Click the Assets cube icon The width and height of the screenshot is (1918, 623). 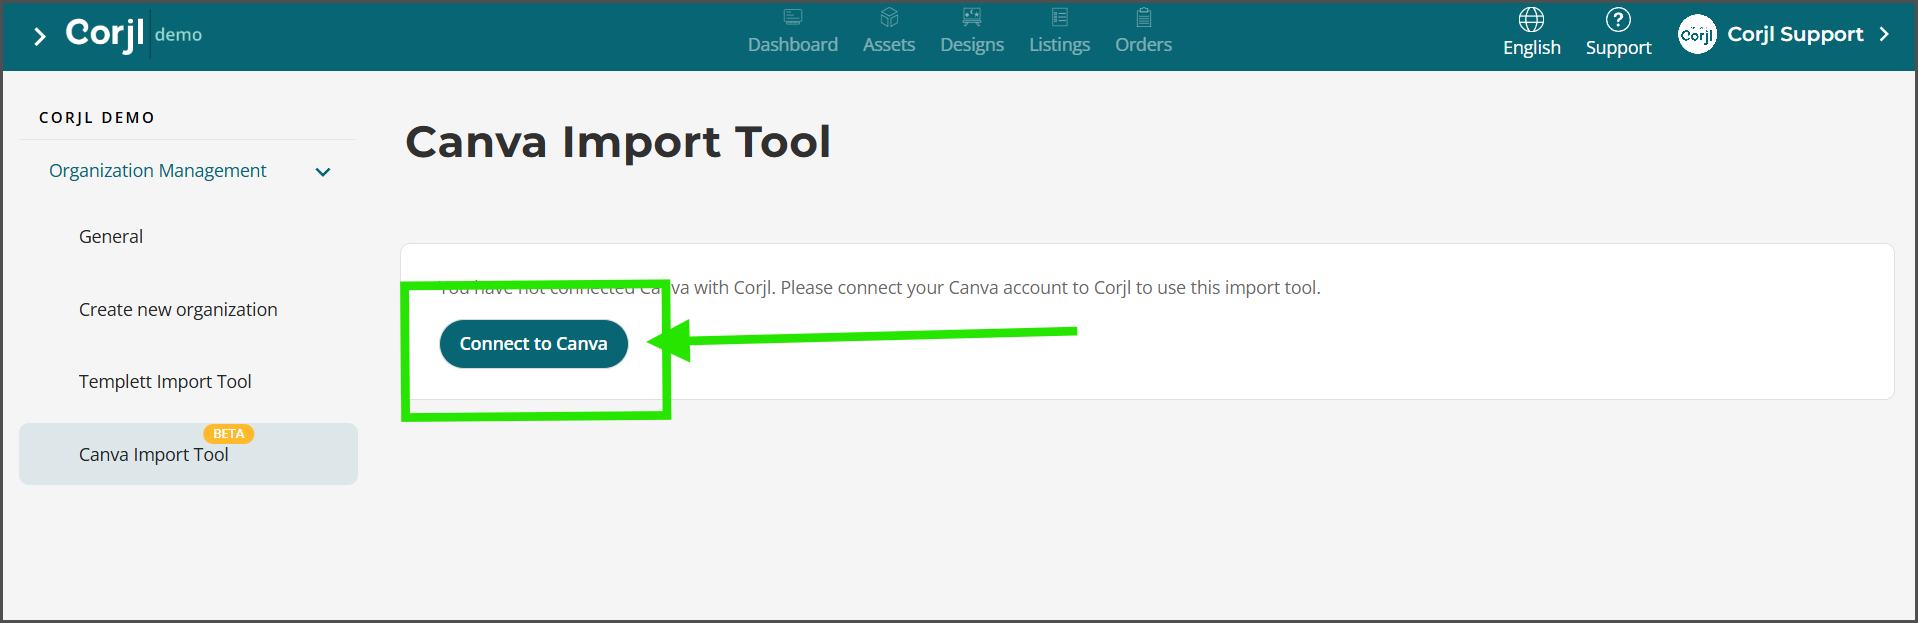889,17
